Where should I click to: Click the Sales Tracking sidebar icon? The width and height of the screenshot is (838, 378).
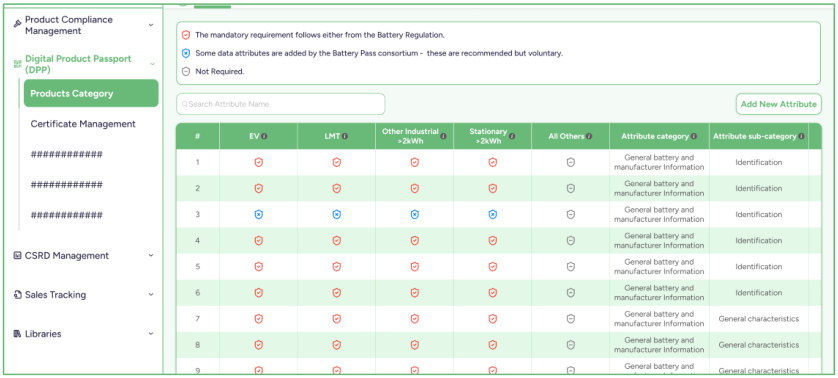17,295
